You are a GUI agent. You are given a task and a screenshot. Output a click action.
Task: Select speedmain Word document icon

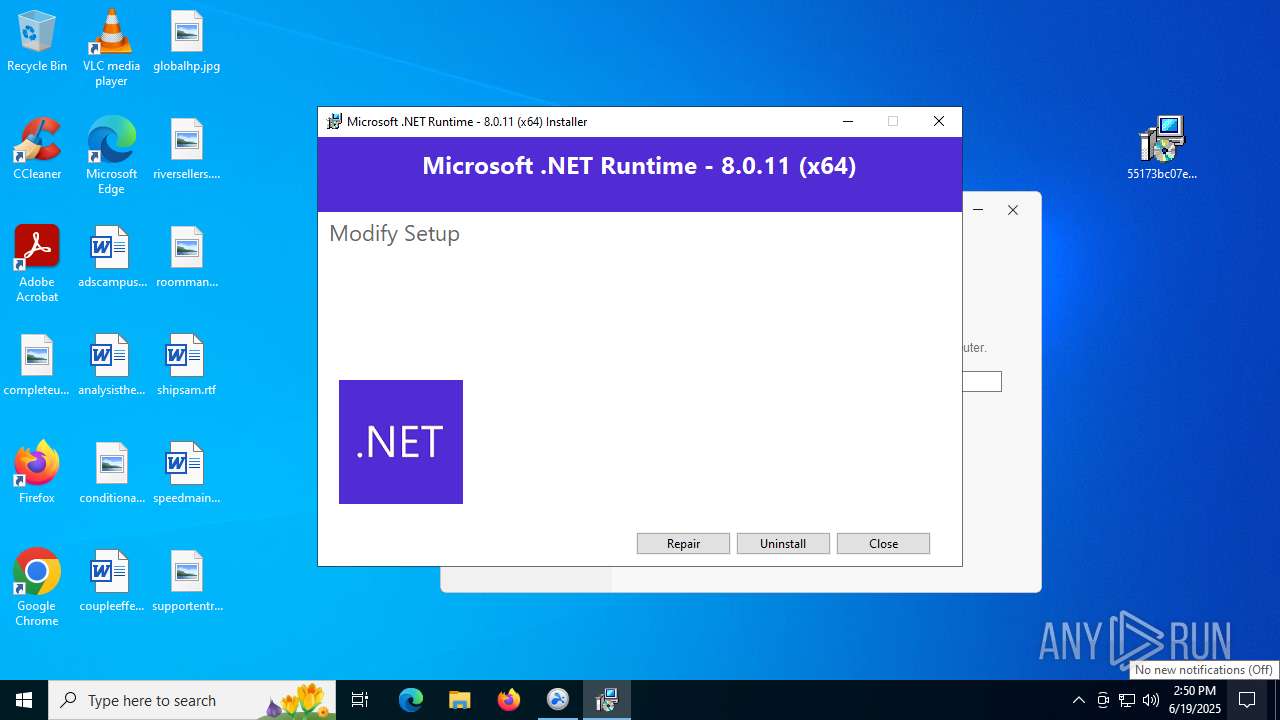[x=186, y=473]
